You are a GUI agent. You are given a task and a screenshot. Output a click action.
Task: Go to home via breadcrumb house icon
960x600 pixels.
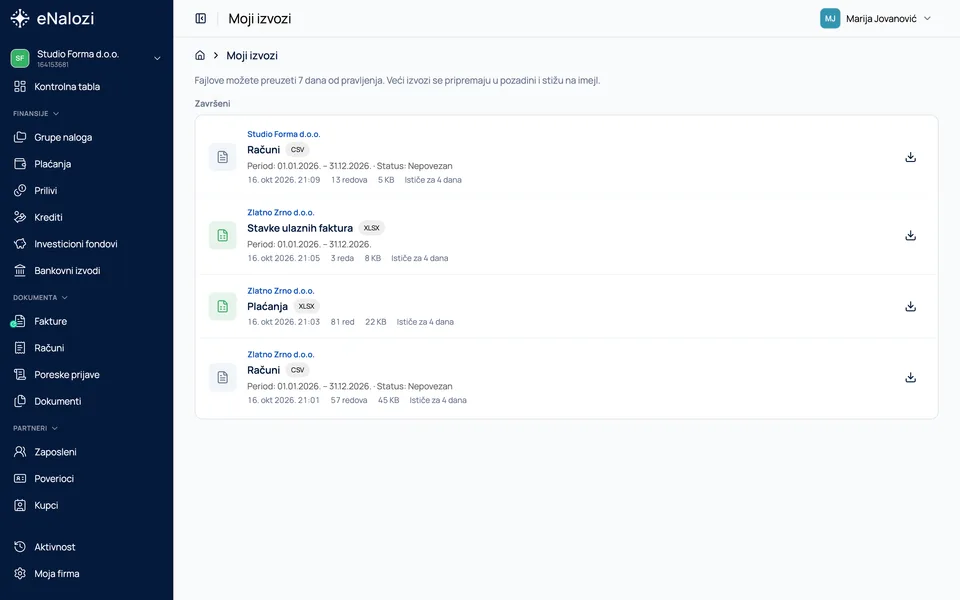[200, 55]
